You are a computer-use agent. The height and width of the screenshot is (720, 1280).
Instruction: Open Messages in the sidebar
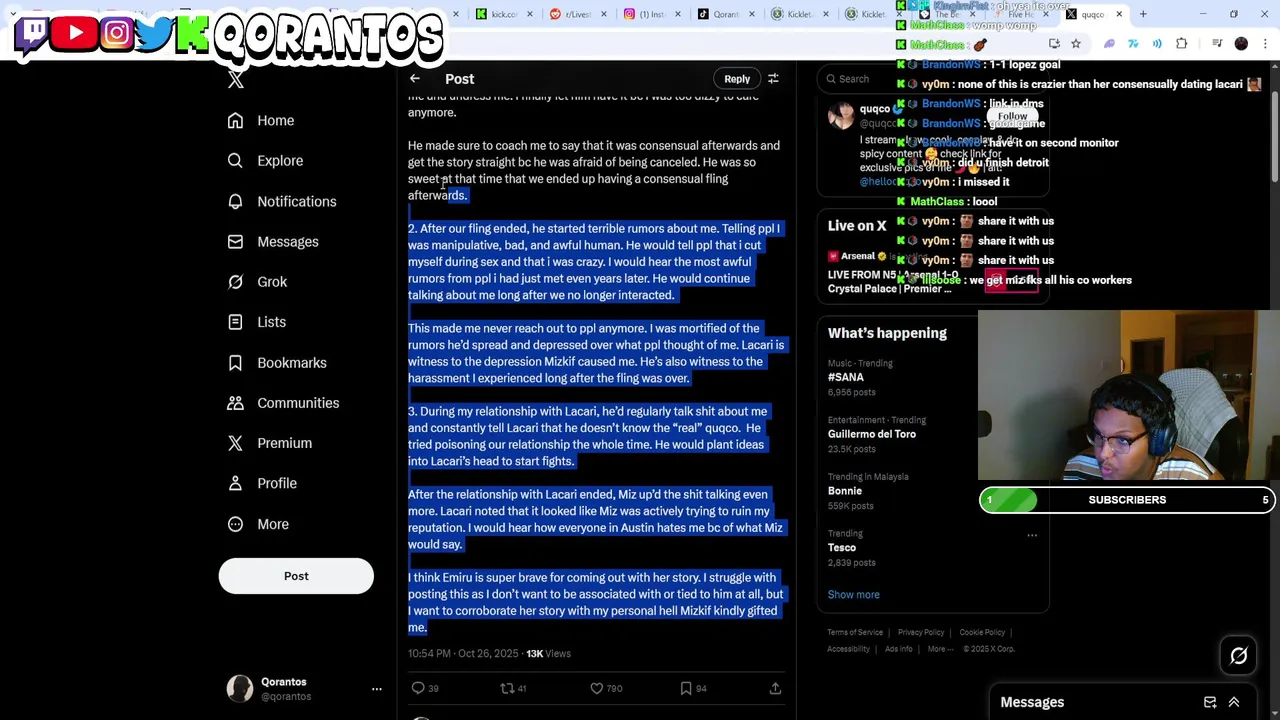click(273, 241)
